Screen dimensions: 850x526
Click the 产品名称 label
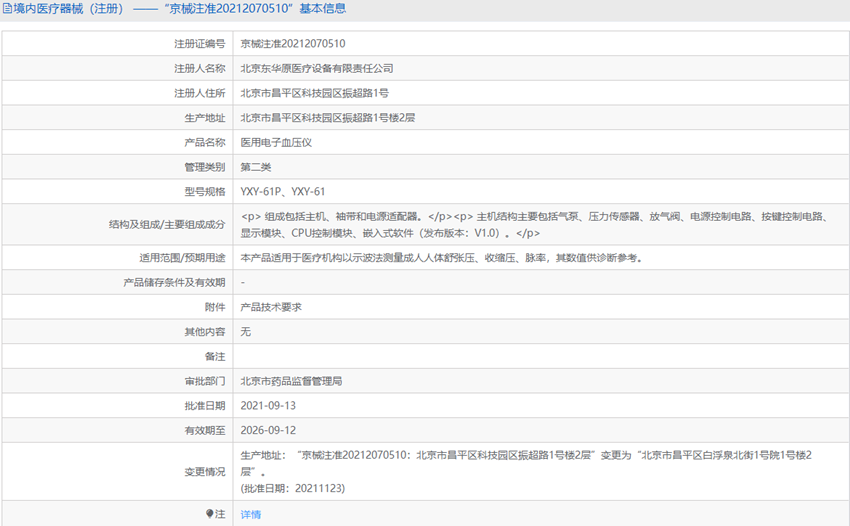click(x=205, y=143)
